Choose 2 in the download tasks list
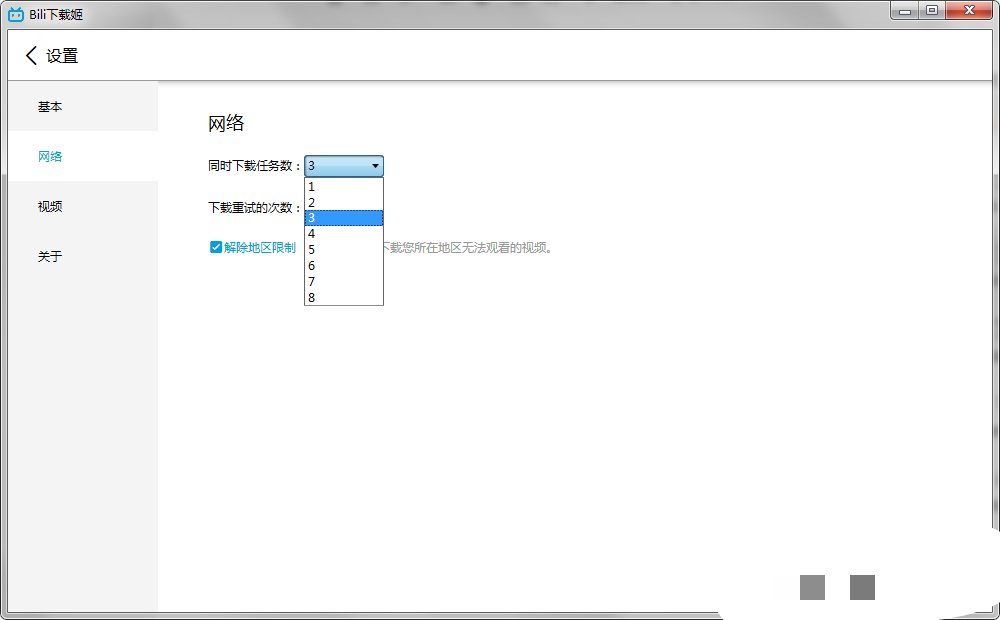 pos(344,202)
